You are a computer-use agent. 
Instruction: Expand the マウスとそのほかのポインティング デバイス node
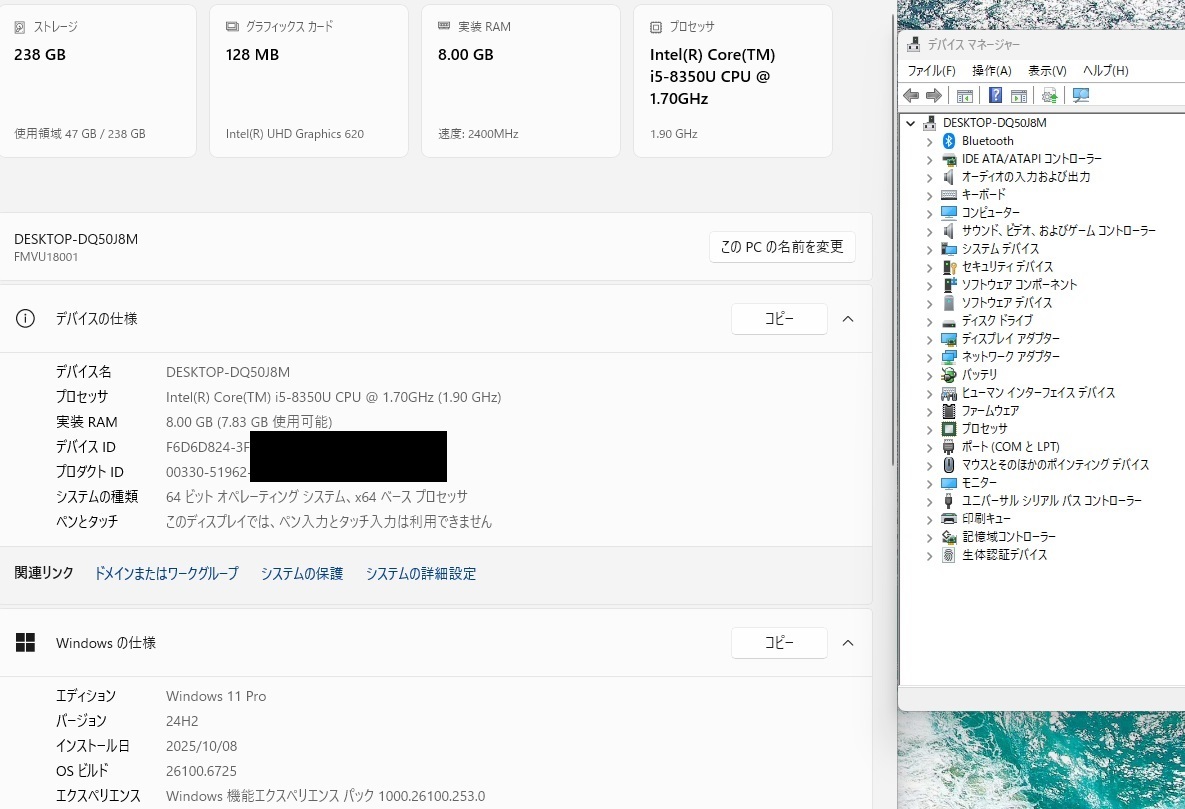(x=930, y=465)
